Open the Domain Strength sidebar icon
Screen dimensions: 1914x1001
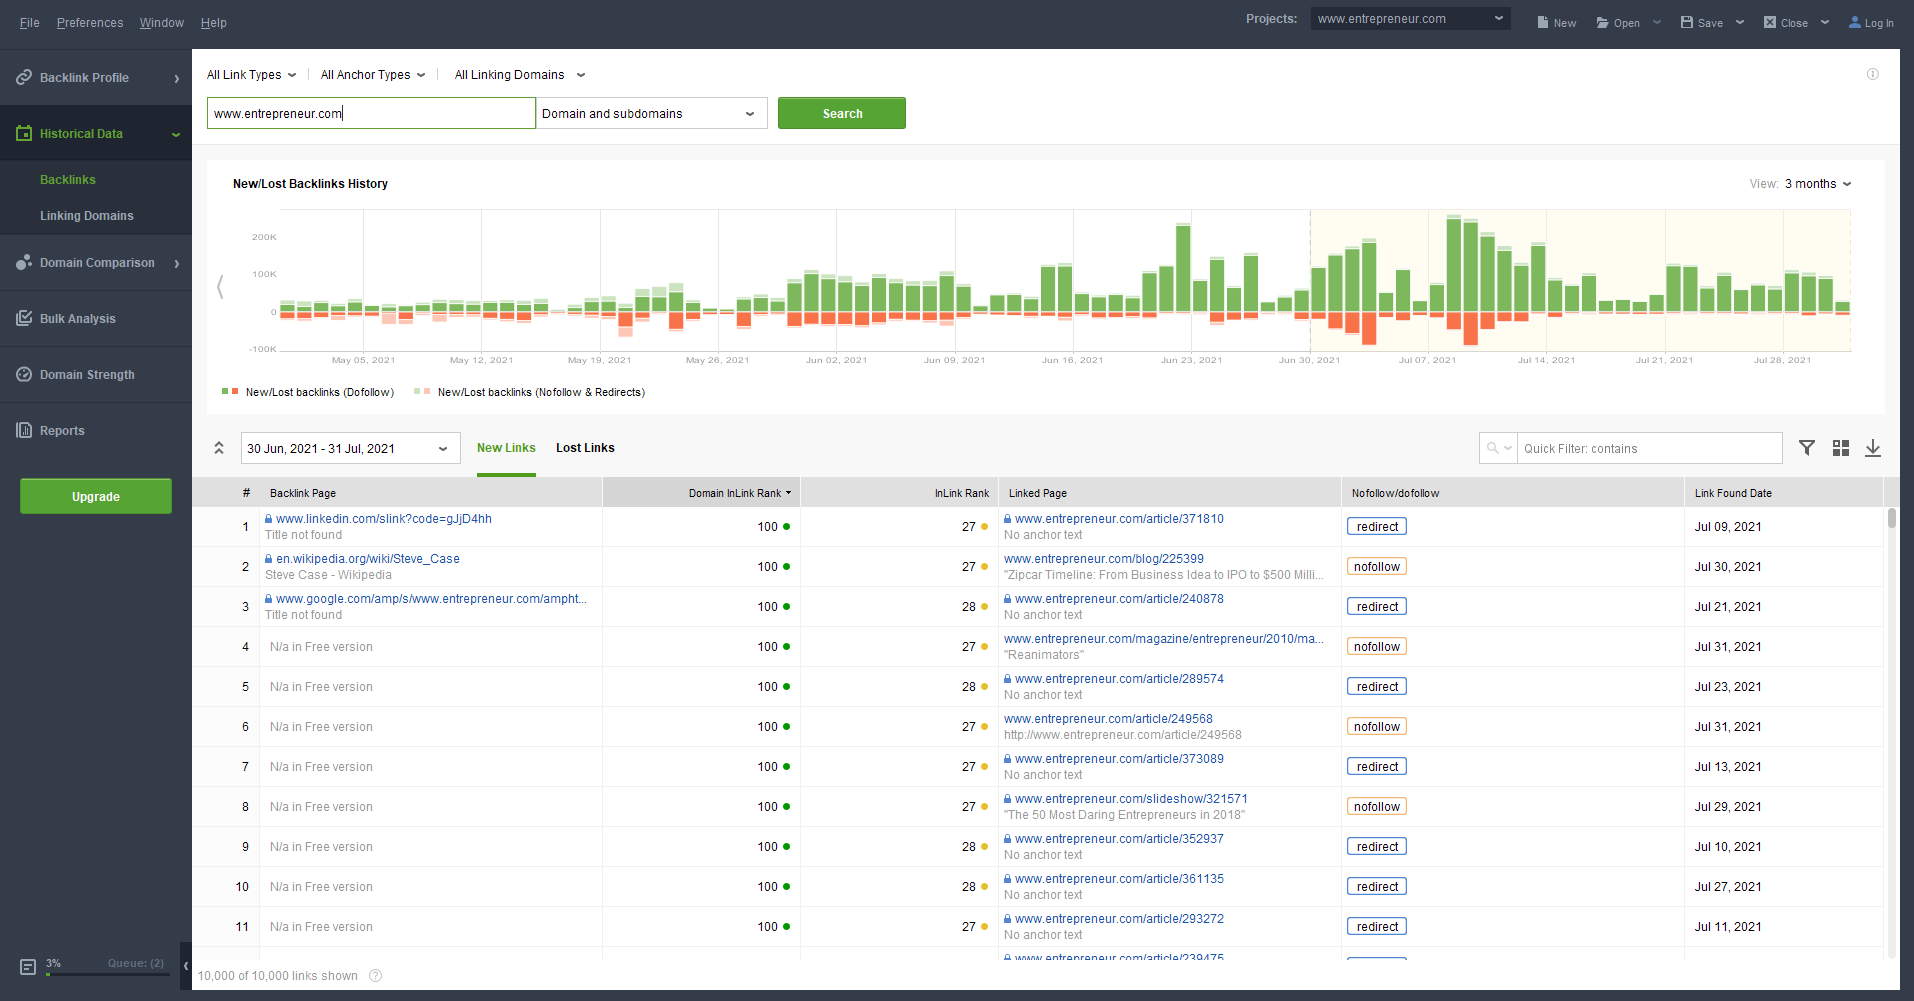tap(24, 374)
